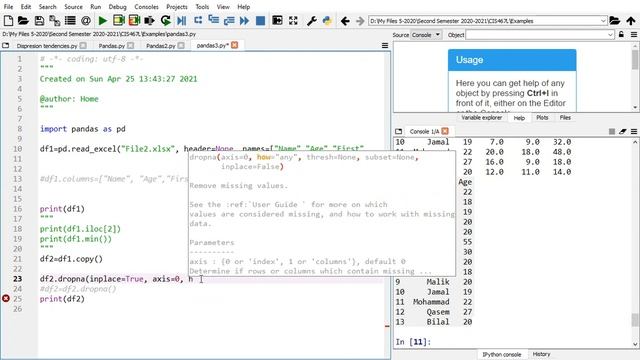Run selection or current line icon
The height and width of the screenshot is (360, 640).
click(149, 20)
